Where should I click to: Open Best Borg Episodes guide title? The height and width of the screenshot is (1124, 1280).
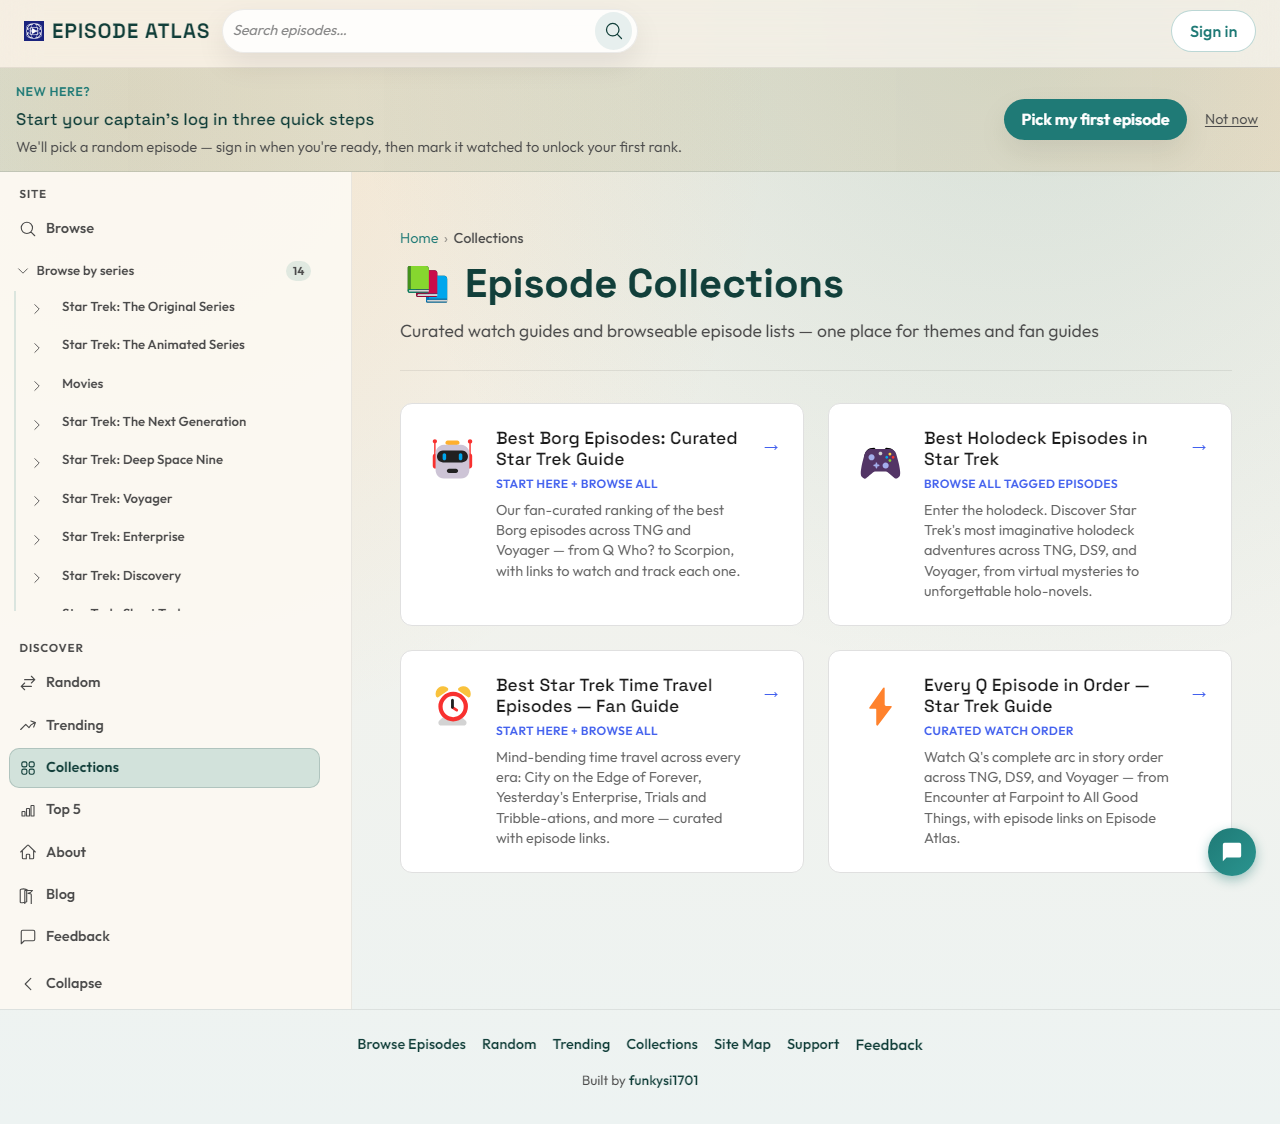(617, 449)
